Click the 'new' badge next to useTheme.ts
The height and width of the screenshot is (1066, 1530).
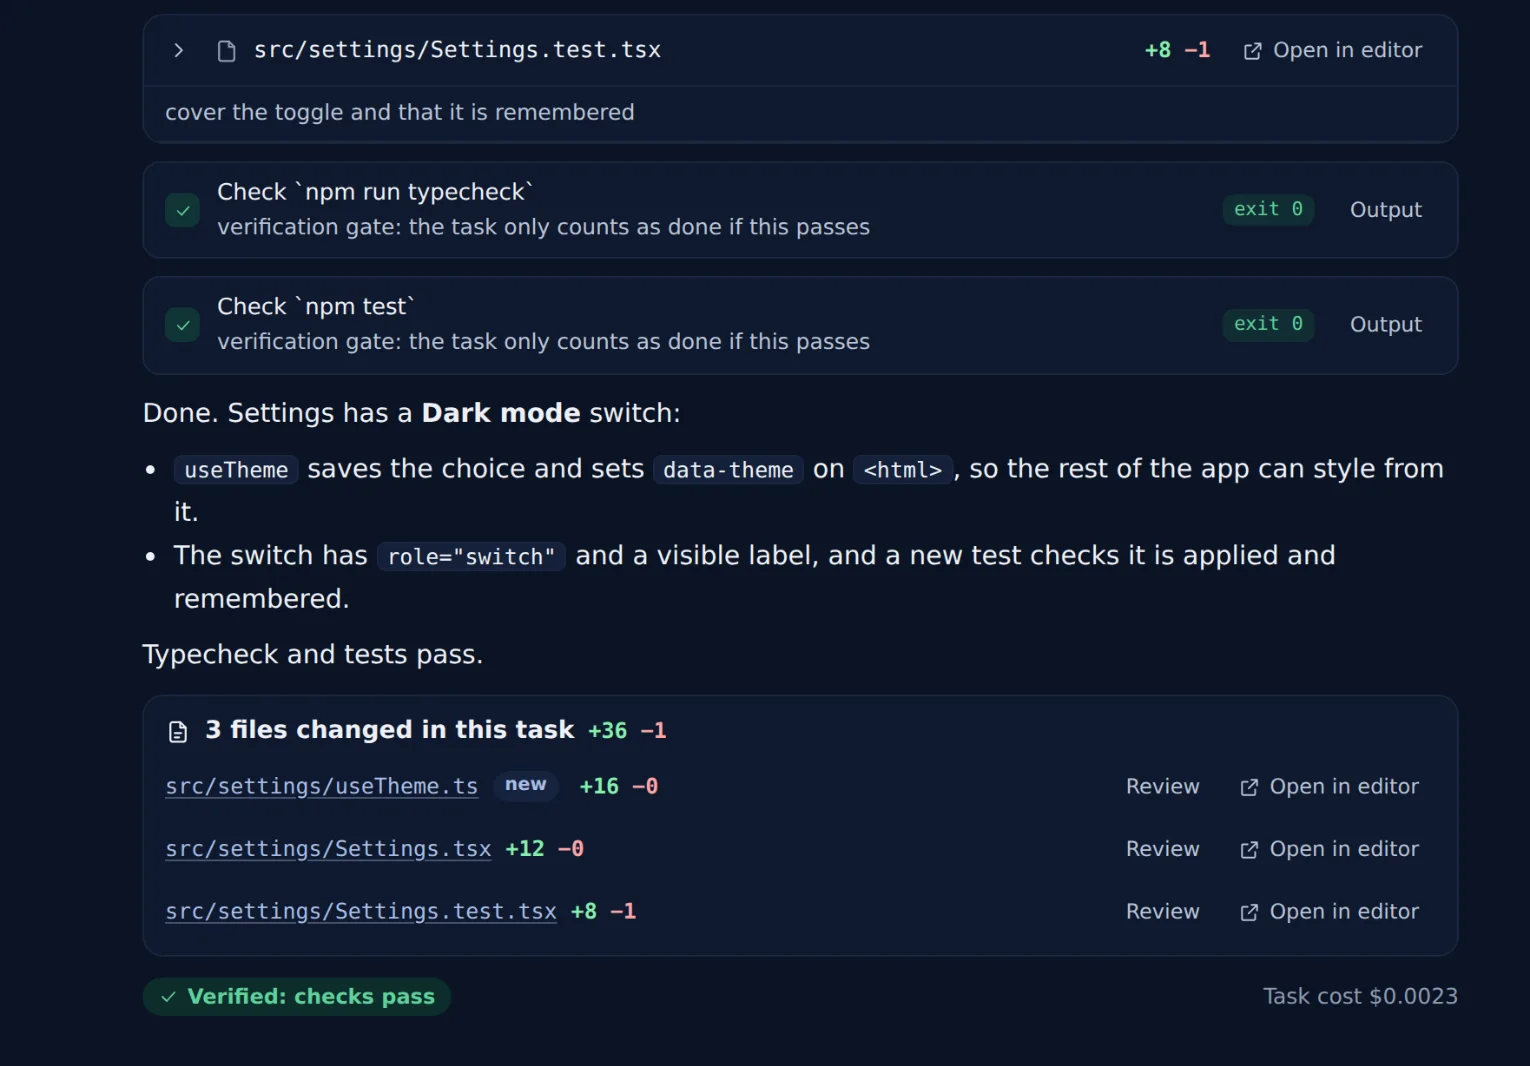pos(526,785)
